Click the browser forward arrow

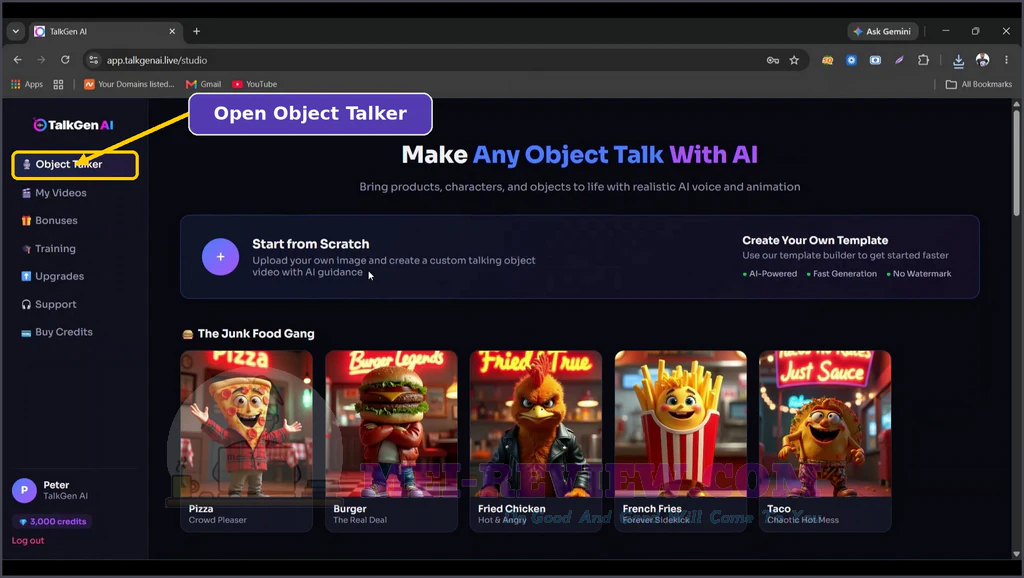41,60
